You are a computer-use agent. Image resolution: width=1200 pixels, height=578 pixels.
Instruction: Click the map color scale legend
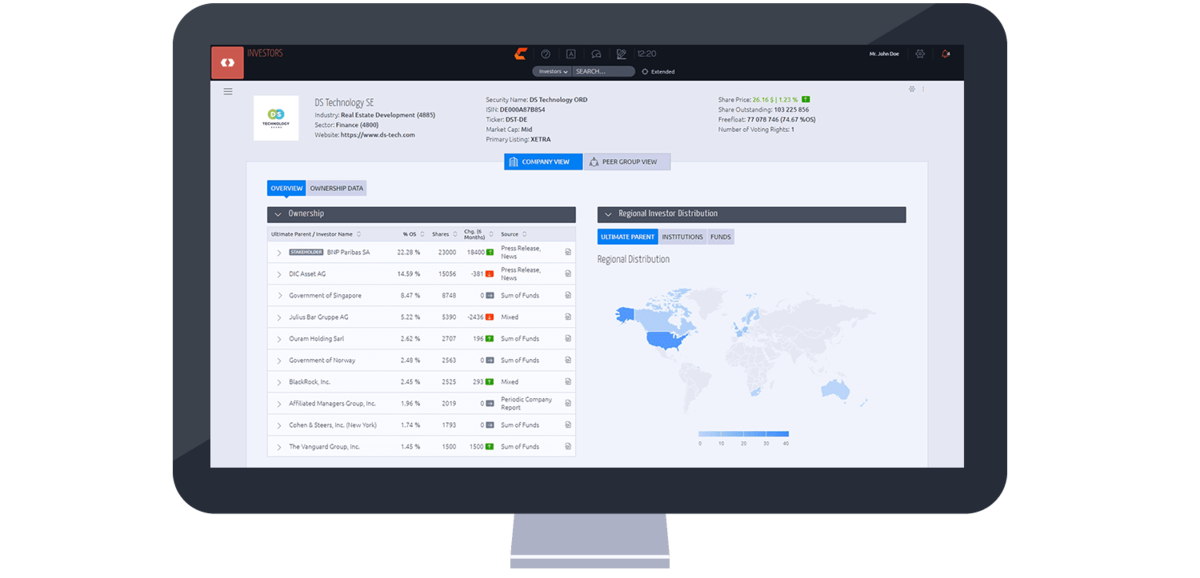pos(743,435)
